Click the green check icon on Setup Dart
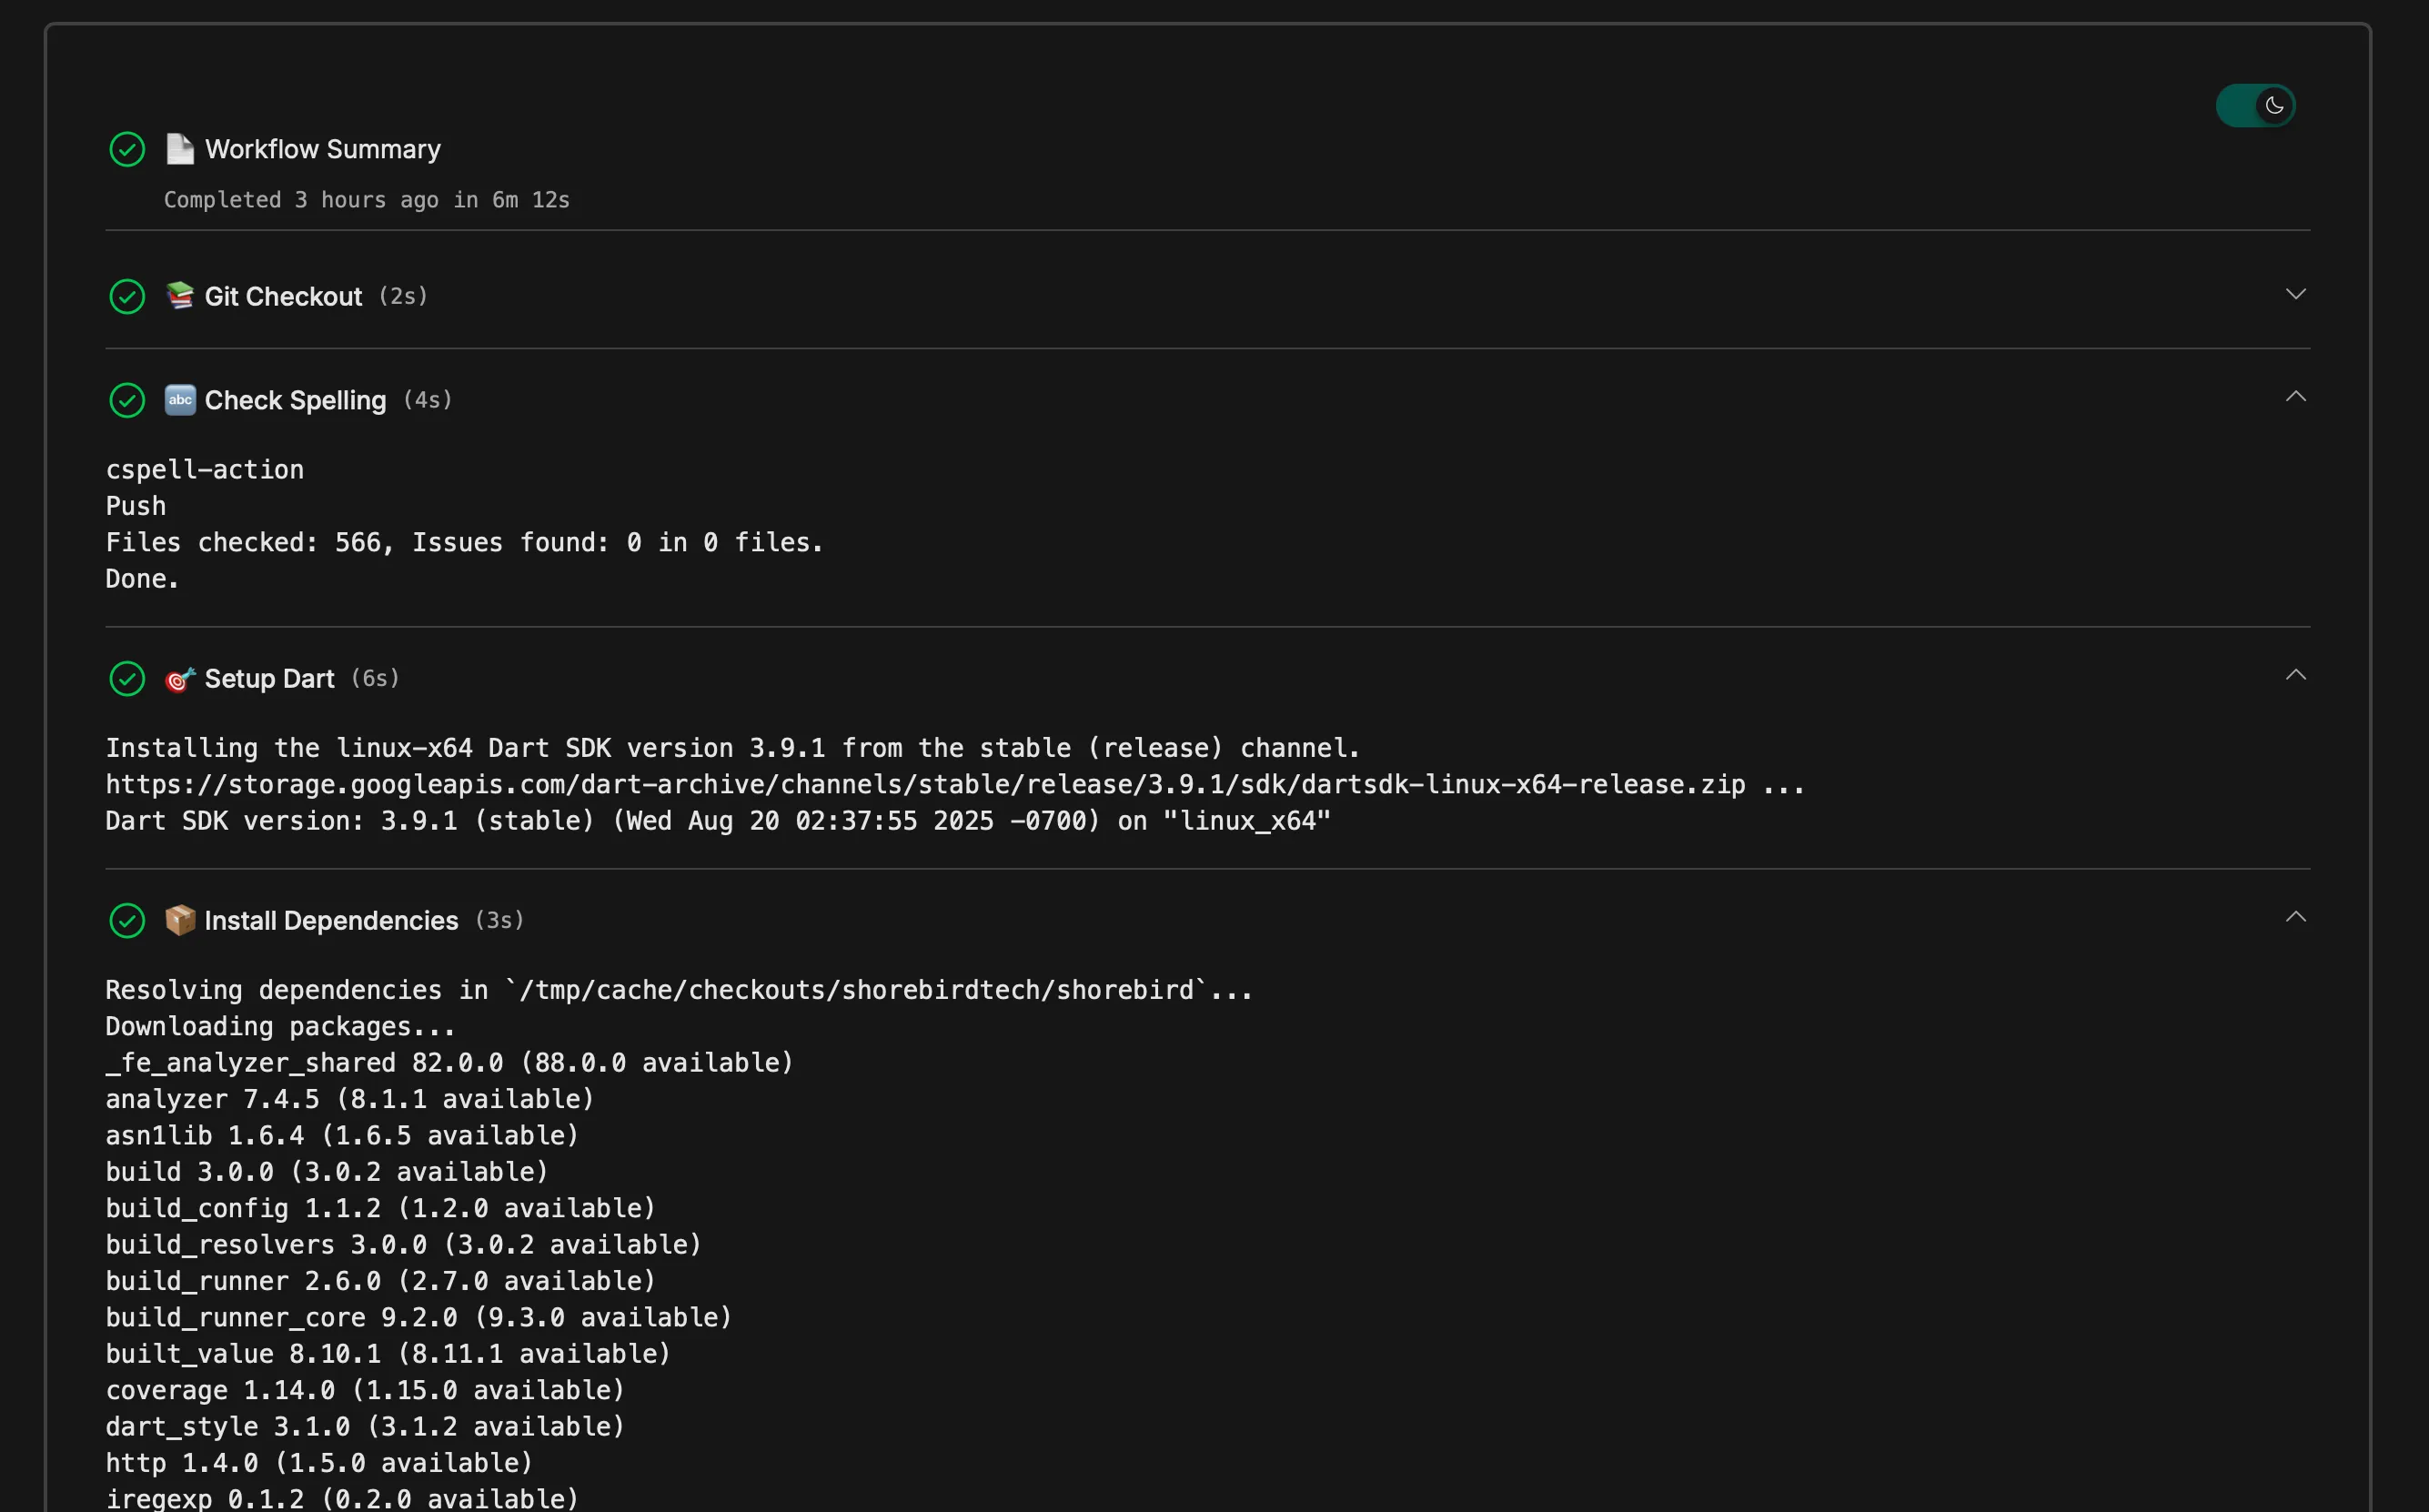The height and width of the screenshot is (1512, 2429). pyautogui.click(x=127, y=678)
